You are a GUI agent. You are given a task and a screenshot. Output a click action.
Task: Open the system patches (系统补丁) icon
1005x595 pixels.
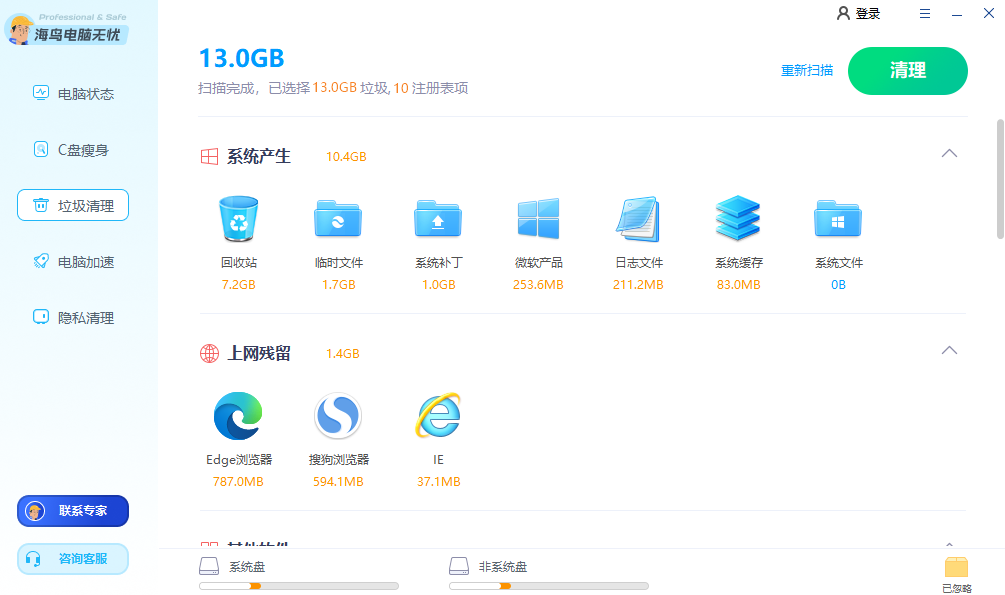pyautogui.click(x=438, y=220)
